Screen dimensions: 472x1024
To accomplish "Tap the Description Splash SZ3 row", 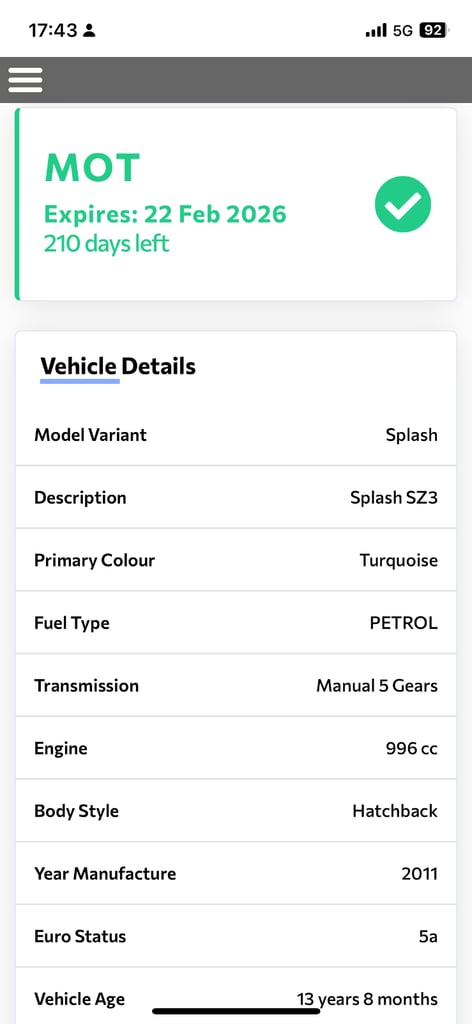I will click(x=236, y=498).
